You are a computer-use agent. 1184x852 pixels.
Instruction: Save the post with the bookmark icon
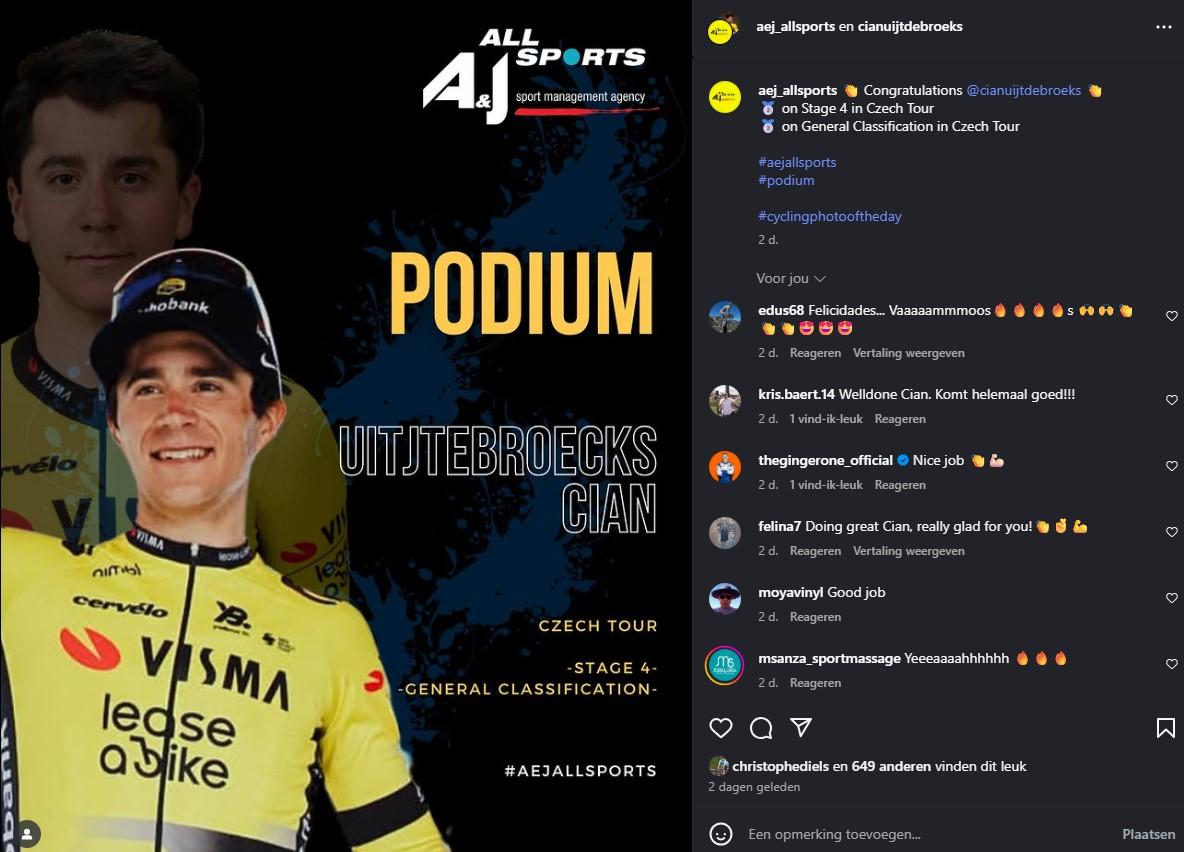(x=1165, y=727)
